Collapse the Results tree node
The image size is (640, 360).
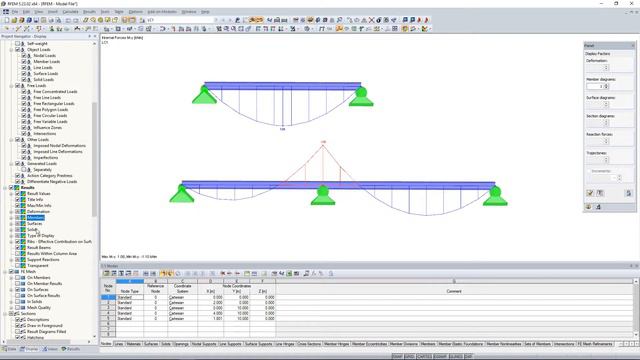pos(5,188)
